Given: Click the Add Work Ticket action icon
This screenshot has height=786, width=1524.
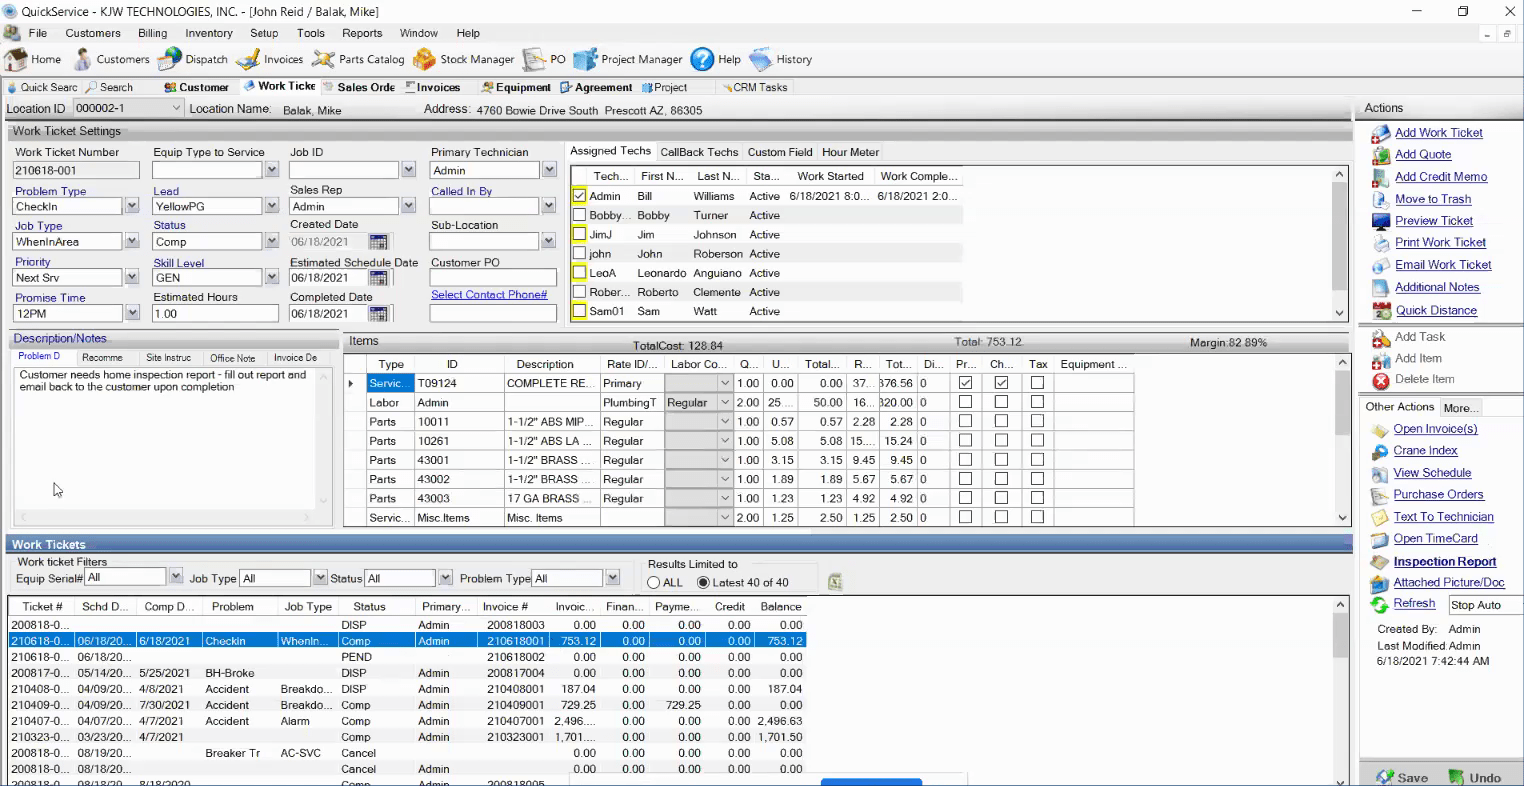Looking at the screenshot, I should 1381,133.
